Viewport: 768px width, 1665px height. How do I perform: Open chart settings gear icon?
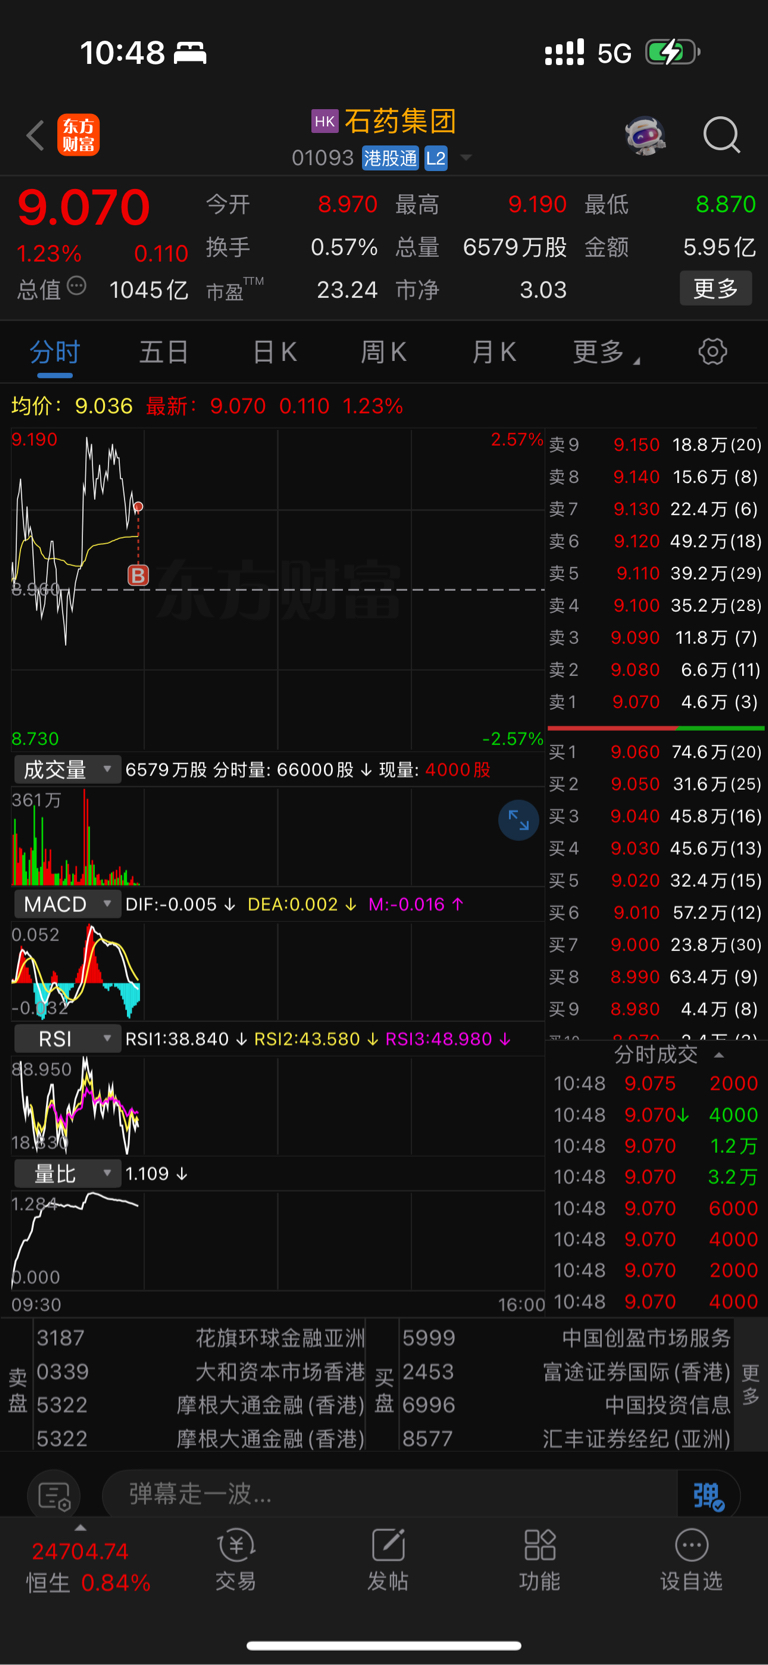(x=712, y=351)
